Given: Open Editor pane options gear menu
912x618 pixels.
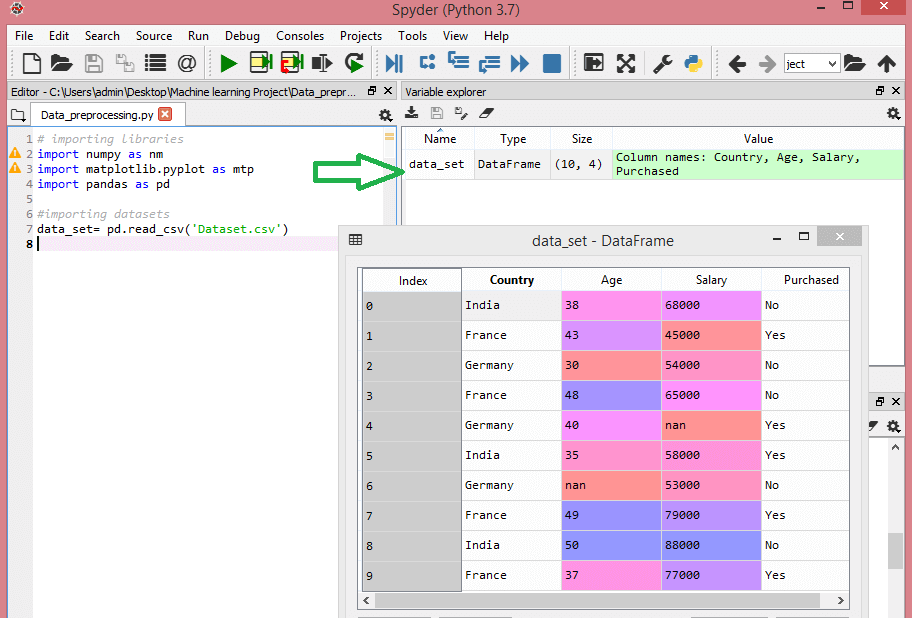Looking at the screenshot, I should tap(385, 115).
